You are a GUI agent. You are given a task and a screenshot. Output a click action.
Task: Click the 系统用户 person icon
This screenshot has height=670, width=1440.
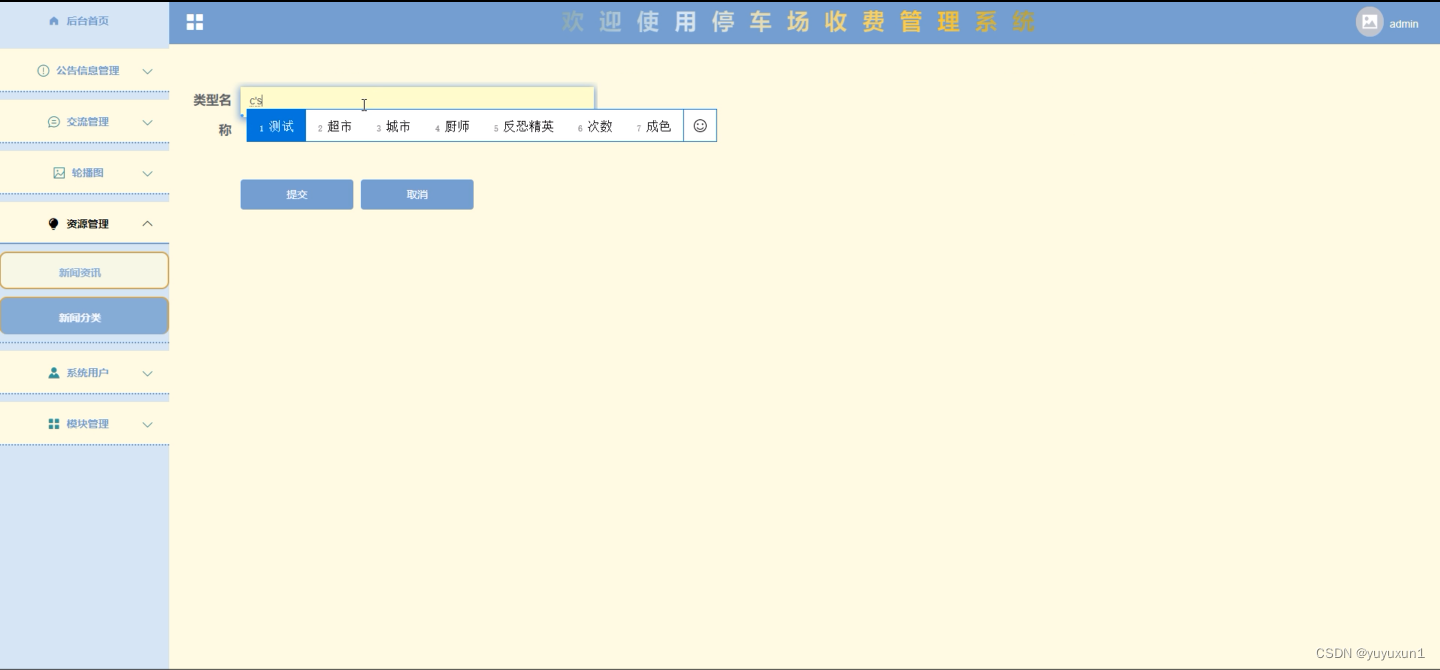pyautogui.click(x=54, y=373)
